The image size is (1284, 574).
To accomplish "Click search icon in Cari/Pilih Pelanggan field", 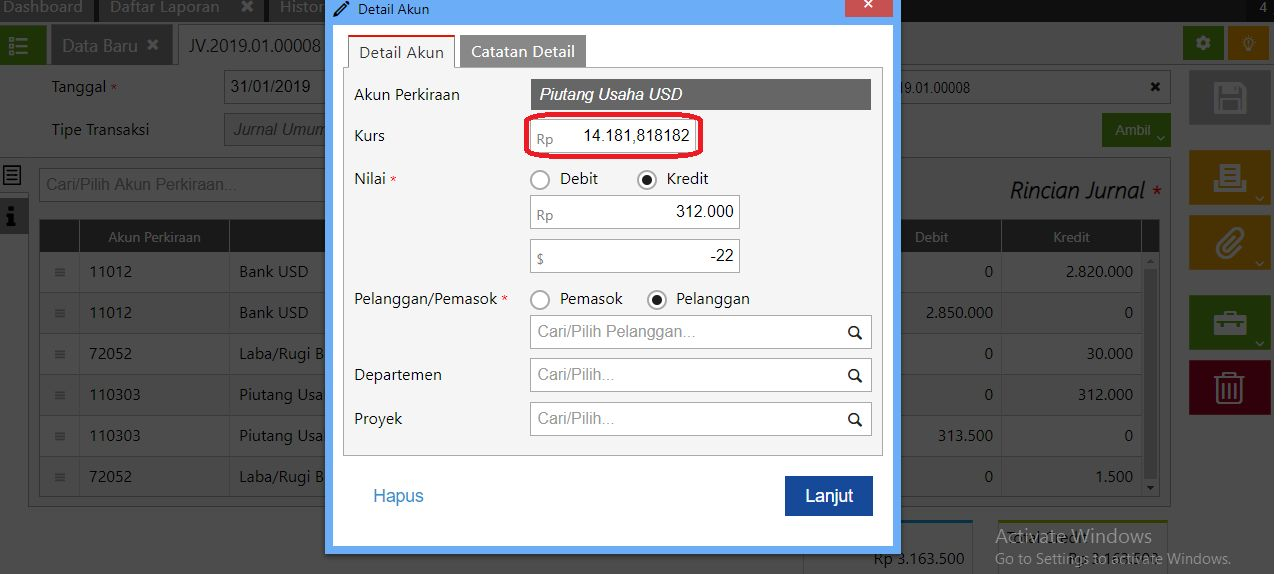I will pos(855,332).
